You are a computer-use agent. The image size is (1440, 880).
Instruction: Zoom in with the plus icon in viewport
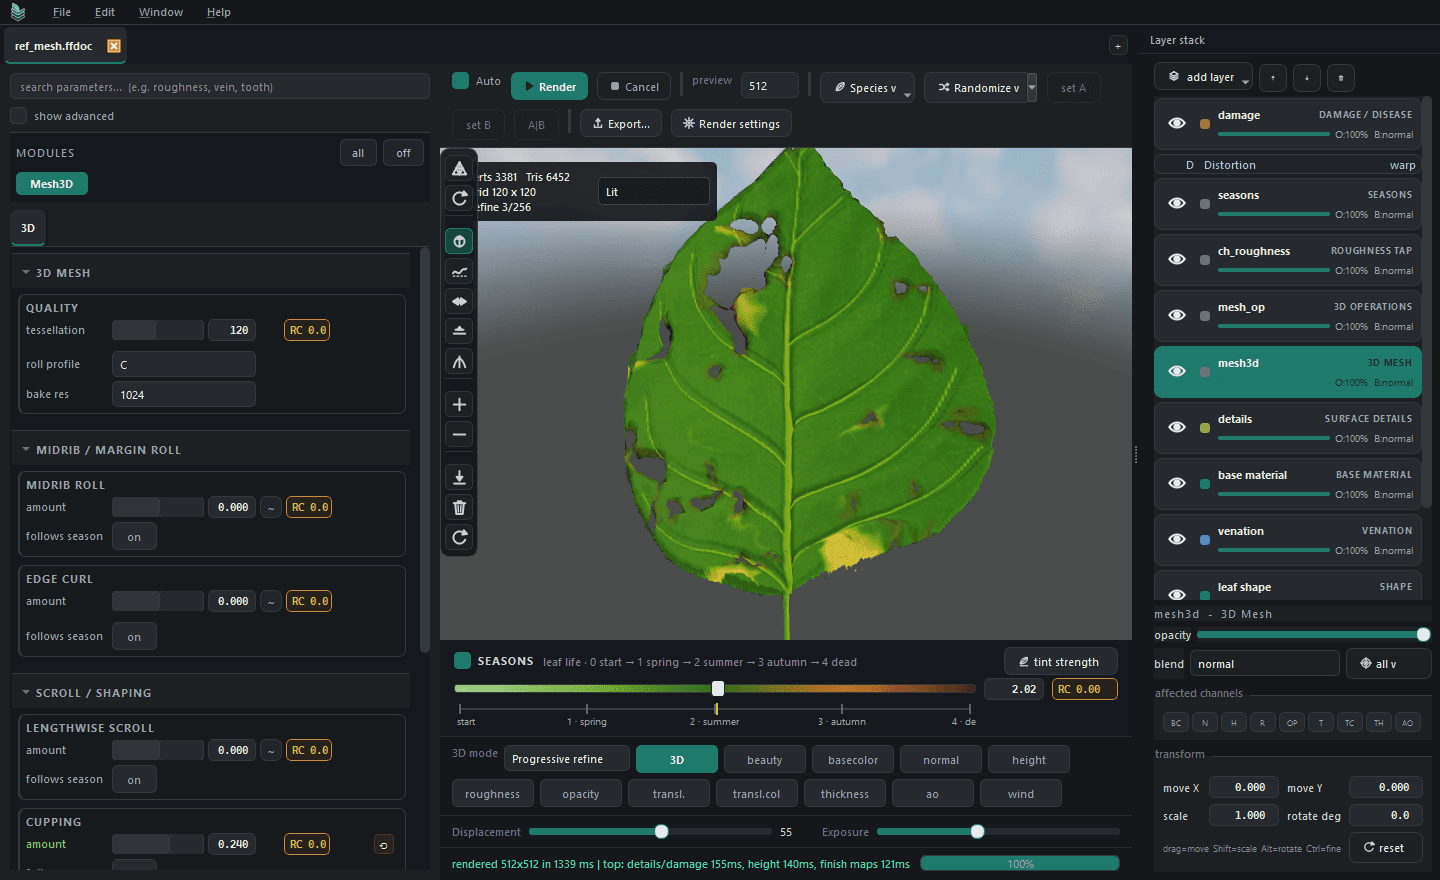click(459, 404)
